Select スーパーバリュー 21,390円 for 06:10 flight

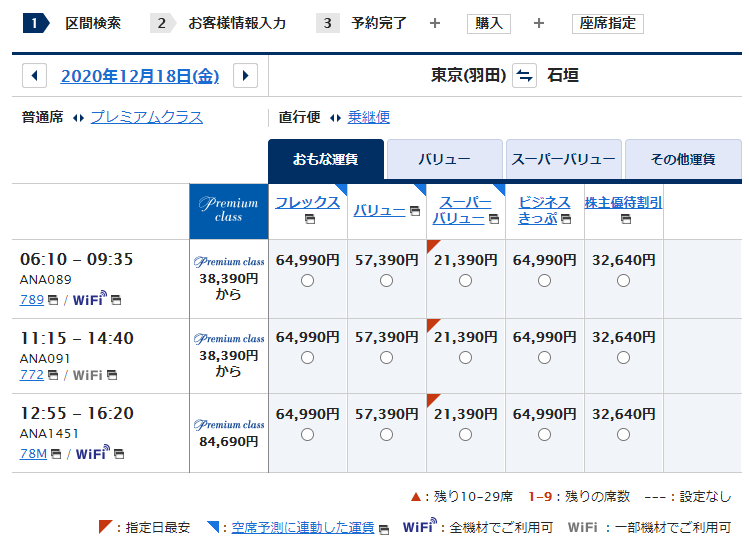[x=465, y=280]
